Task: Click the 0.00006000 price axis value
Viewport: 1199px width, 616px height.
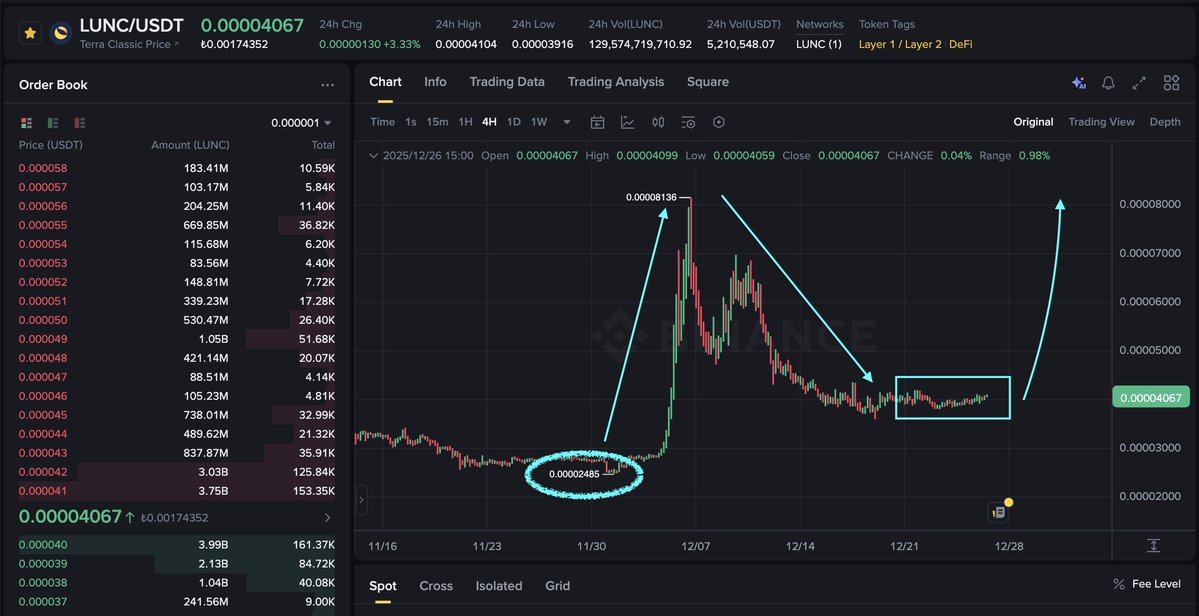Action: pyautogui.click(x=1150, y=301)
